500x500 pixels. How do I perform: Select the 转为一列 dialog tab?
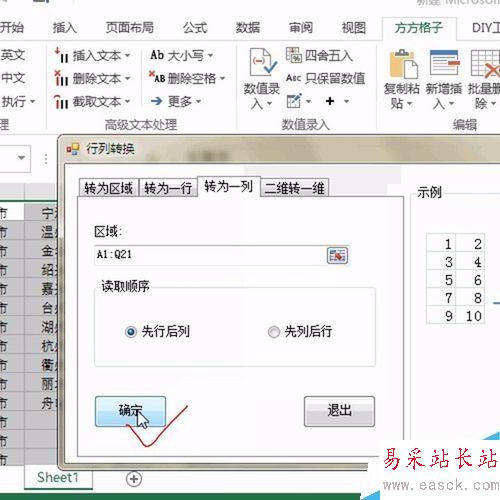229,187
